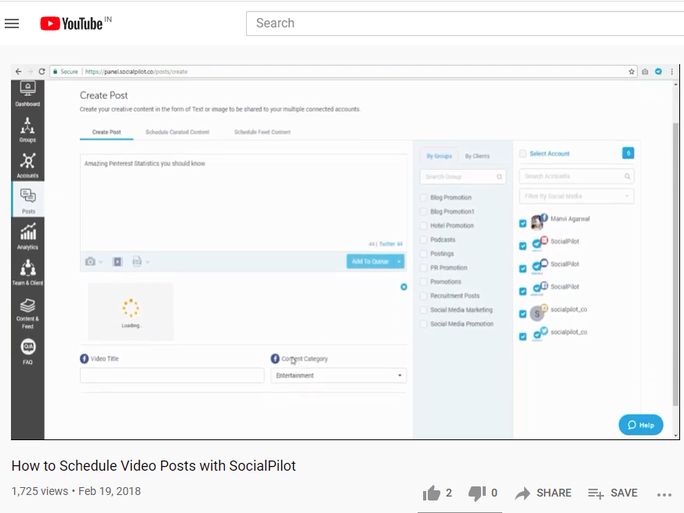Uncheck the socialpilot_co account with grey avatar

click(523, 314)
